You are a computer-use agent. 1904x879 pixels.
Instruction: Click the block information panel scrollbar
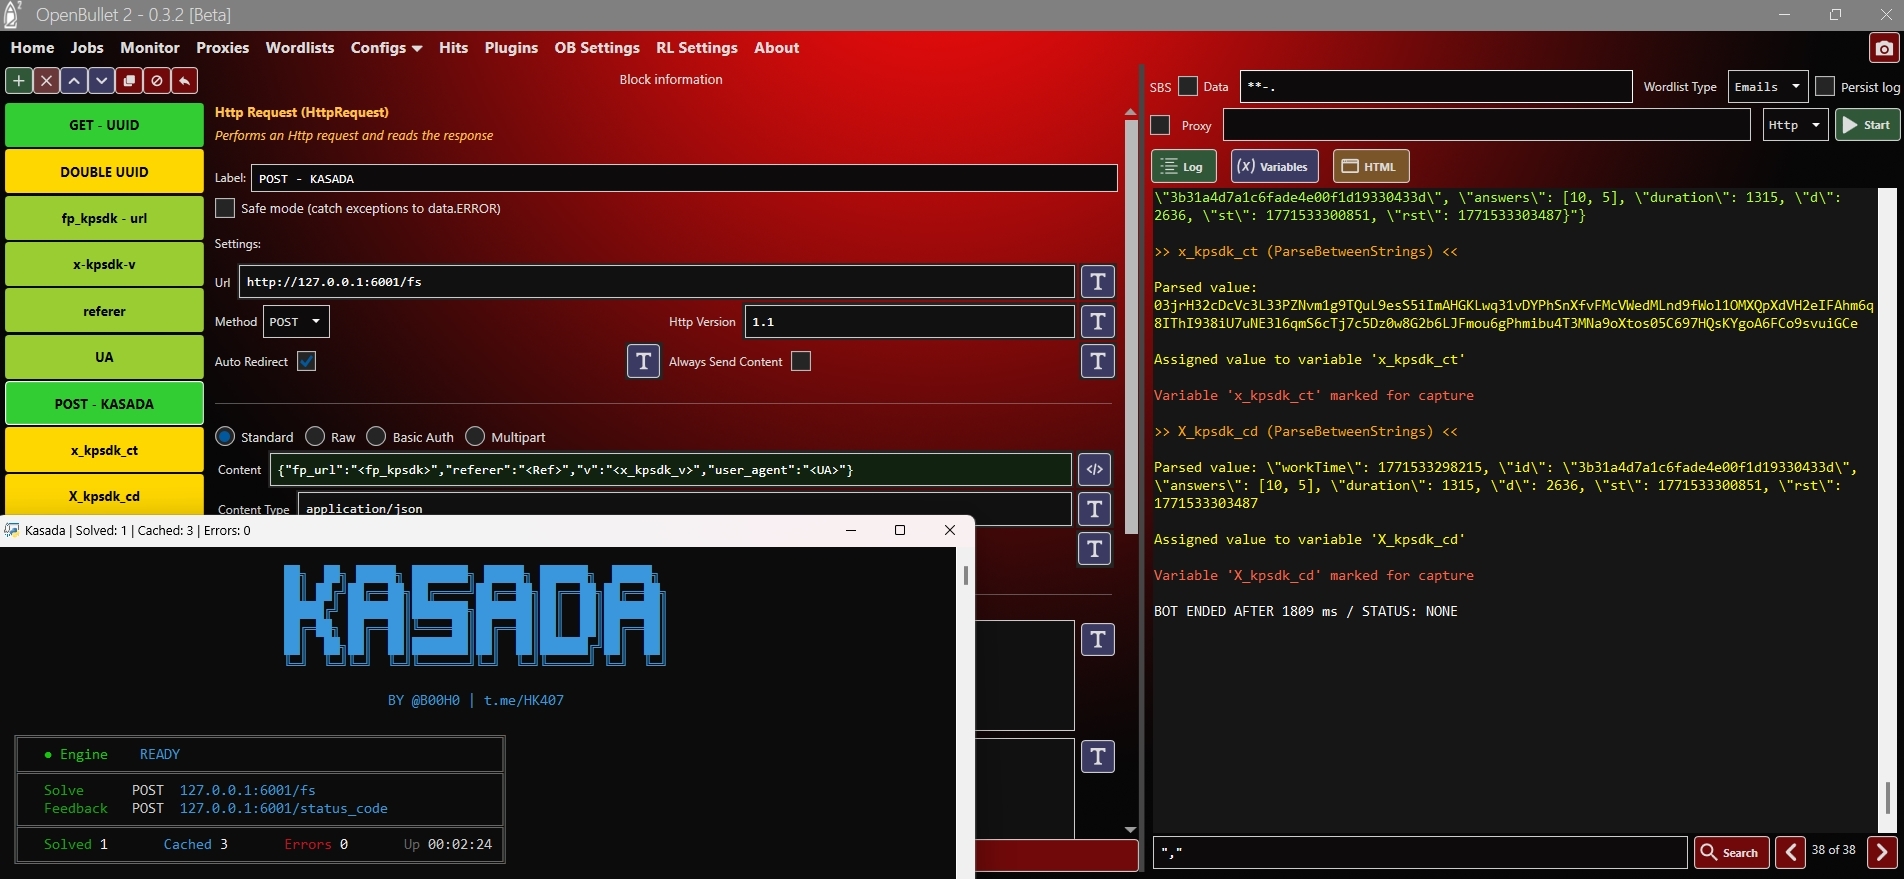pos(1131,327)
